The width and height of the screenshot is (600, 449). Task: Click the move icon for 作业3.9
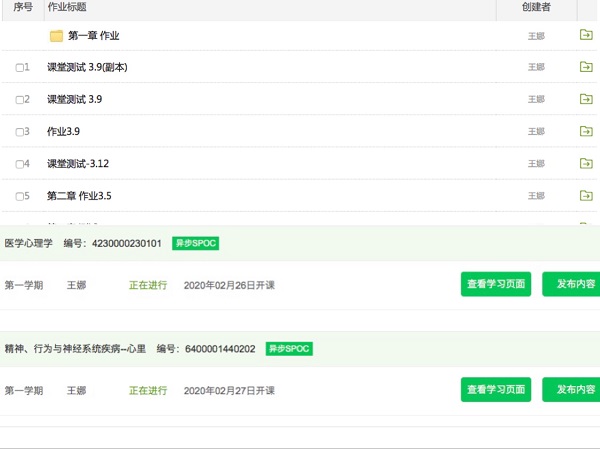tap(586, 132)
